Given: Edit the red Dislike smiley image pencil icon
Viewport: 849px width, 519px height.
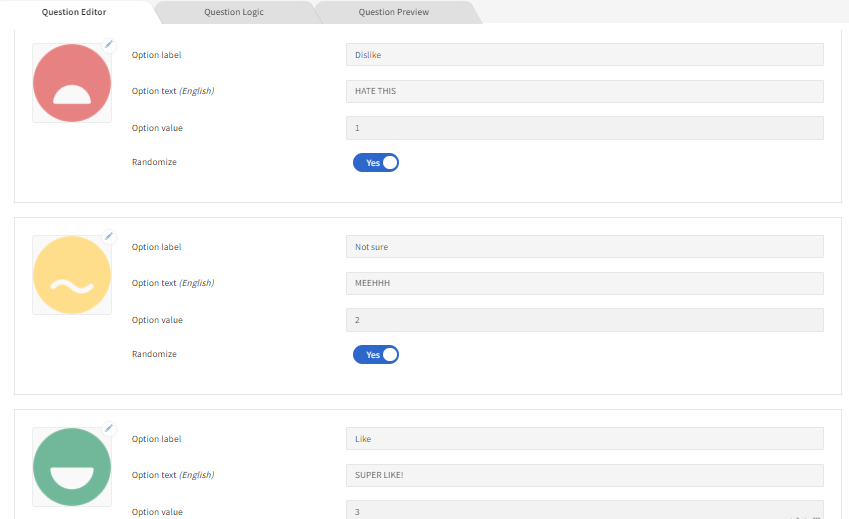Looking at the screenshot, I should coord(109,45).
